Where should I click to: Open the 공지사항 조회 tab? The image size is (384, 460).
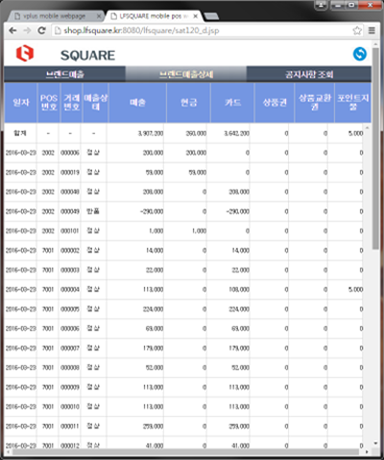pyautogui.click(x=309, y=74)
